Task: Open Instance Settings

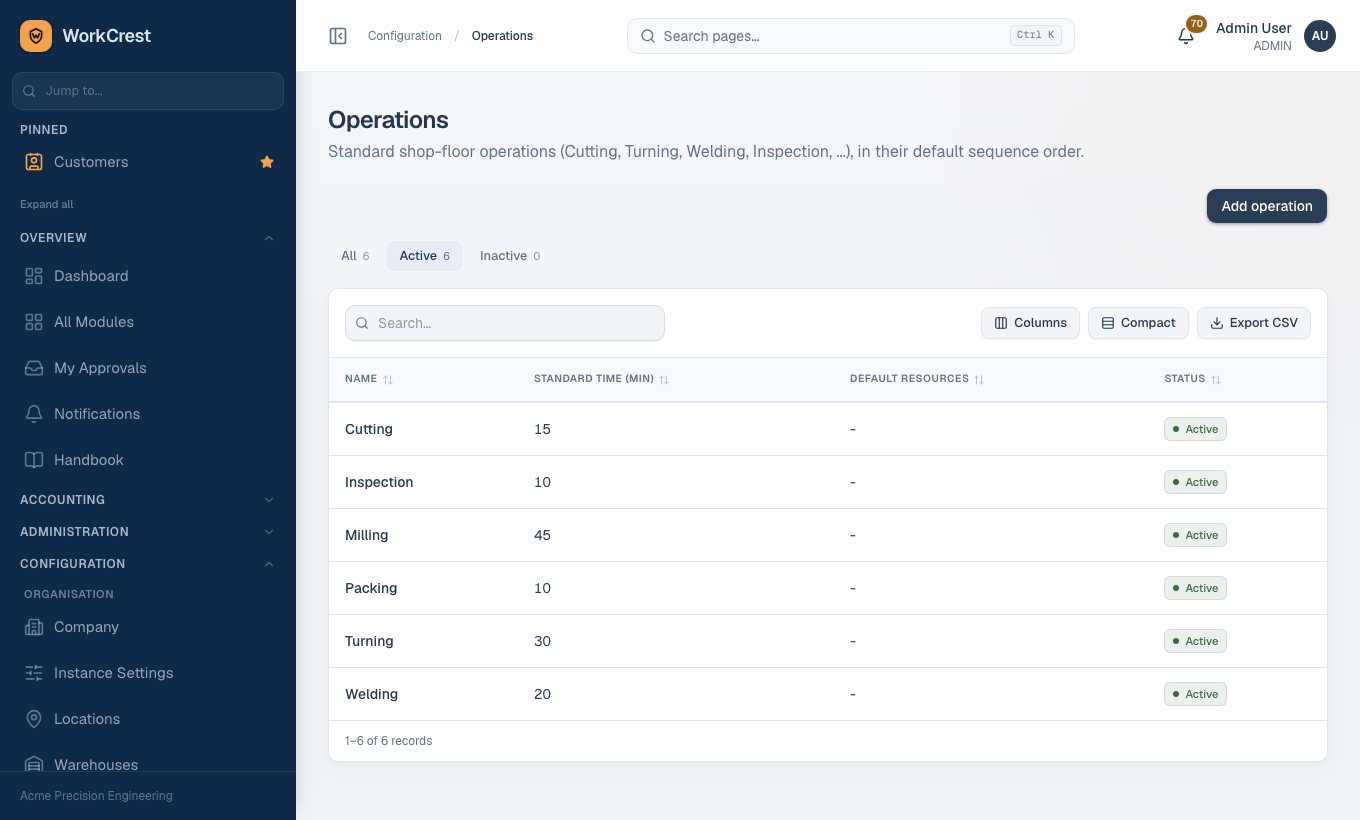Action: point(148,673)
